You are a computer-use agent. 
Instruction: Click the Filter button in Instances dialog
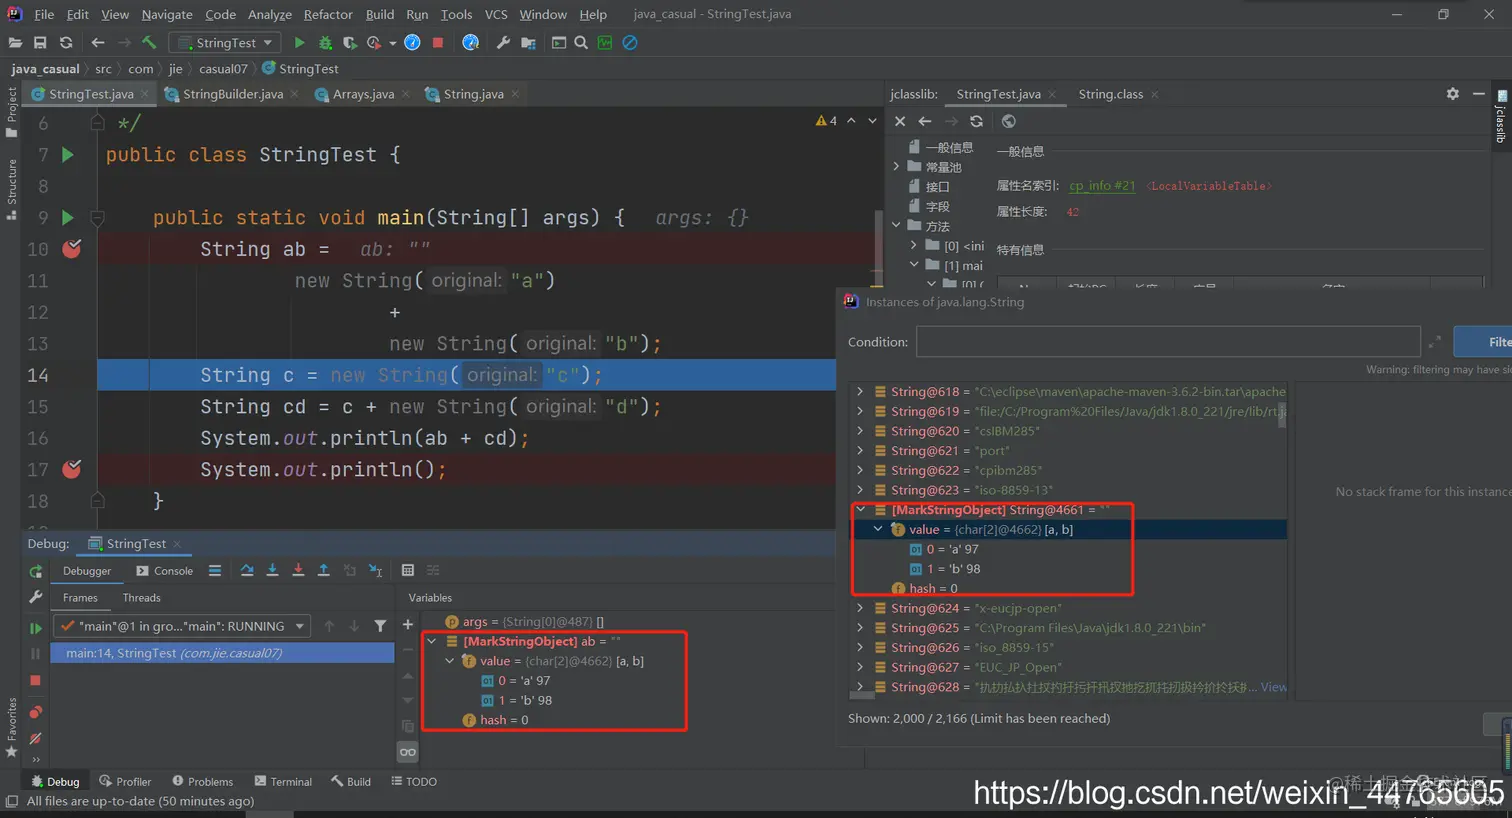coord(1484,342)
